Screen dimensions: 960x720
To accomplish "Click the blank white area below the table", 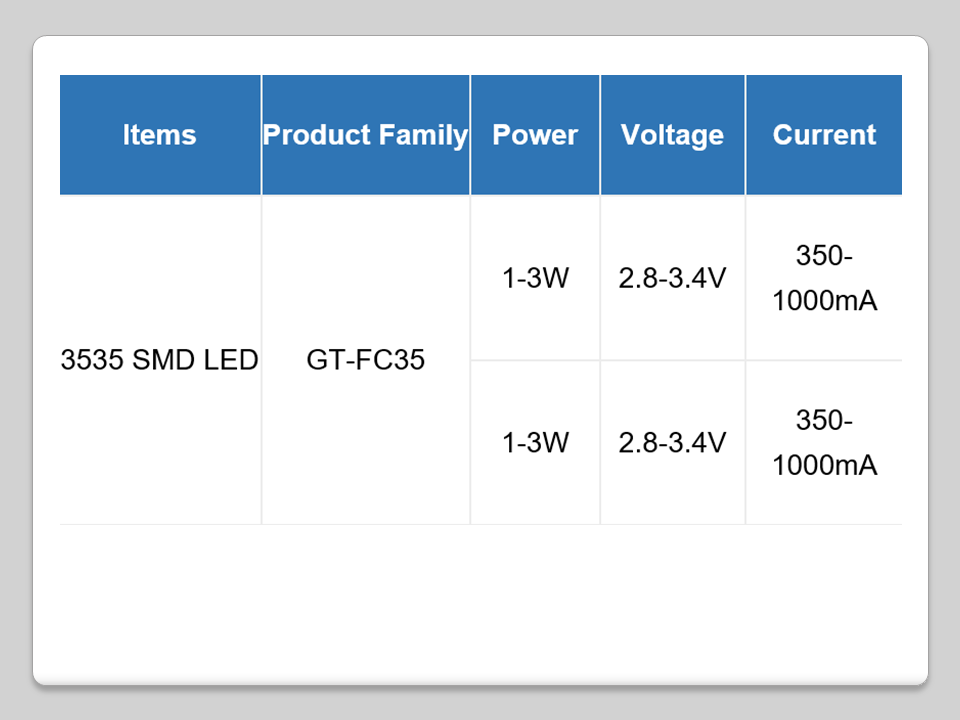I will point(480,600).
